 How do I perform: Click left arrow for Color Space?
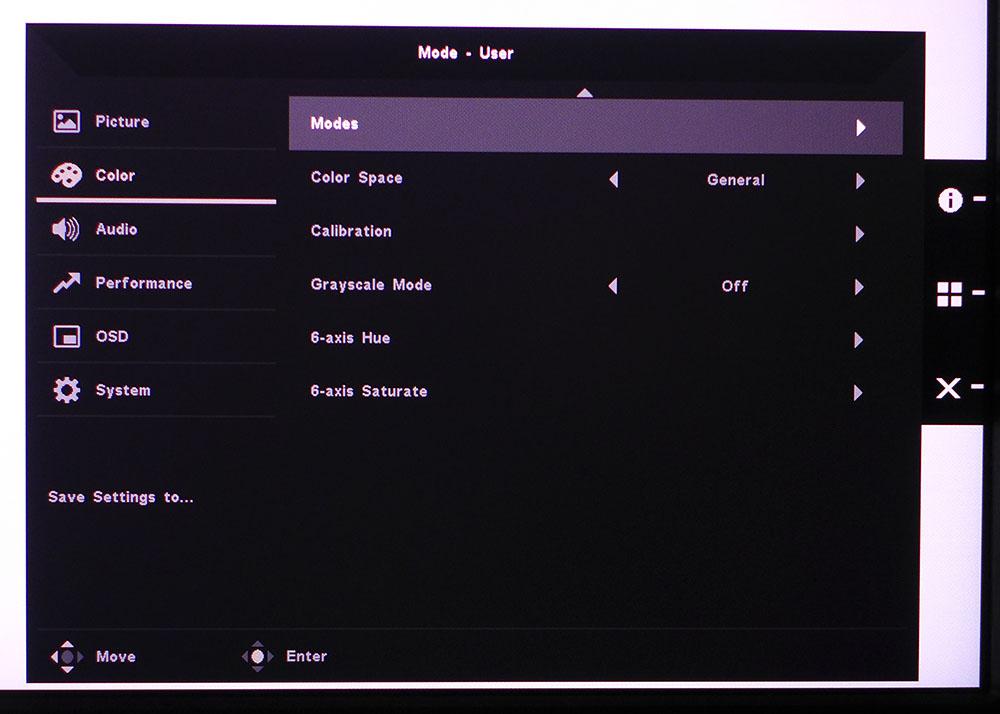(614, 180)
